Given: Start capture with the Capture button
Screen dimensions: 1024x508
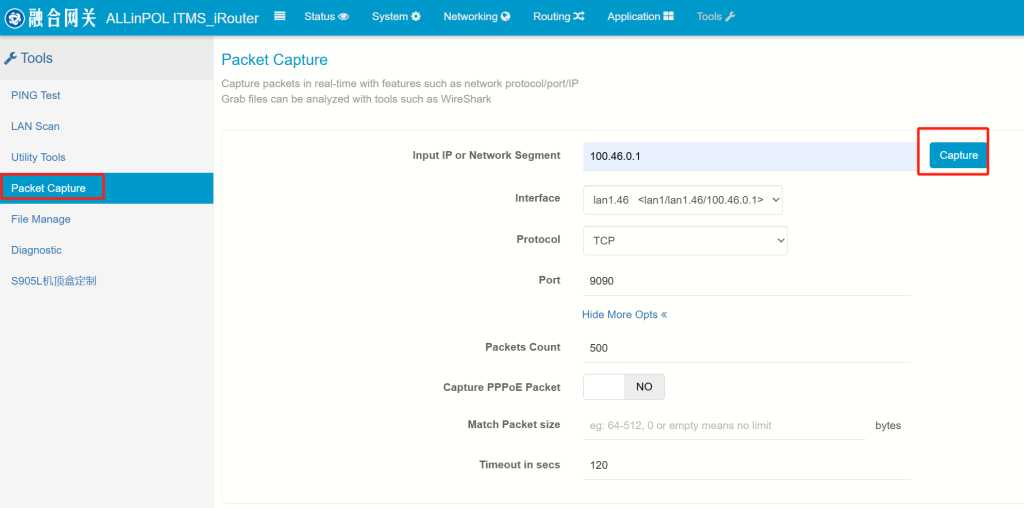Looking at the screenshot, I should (958, 155).
